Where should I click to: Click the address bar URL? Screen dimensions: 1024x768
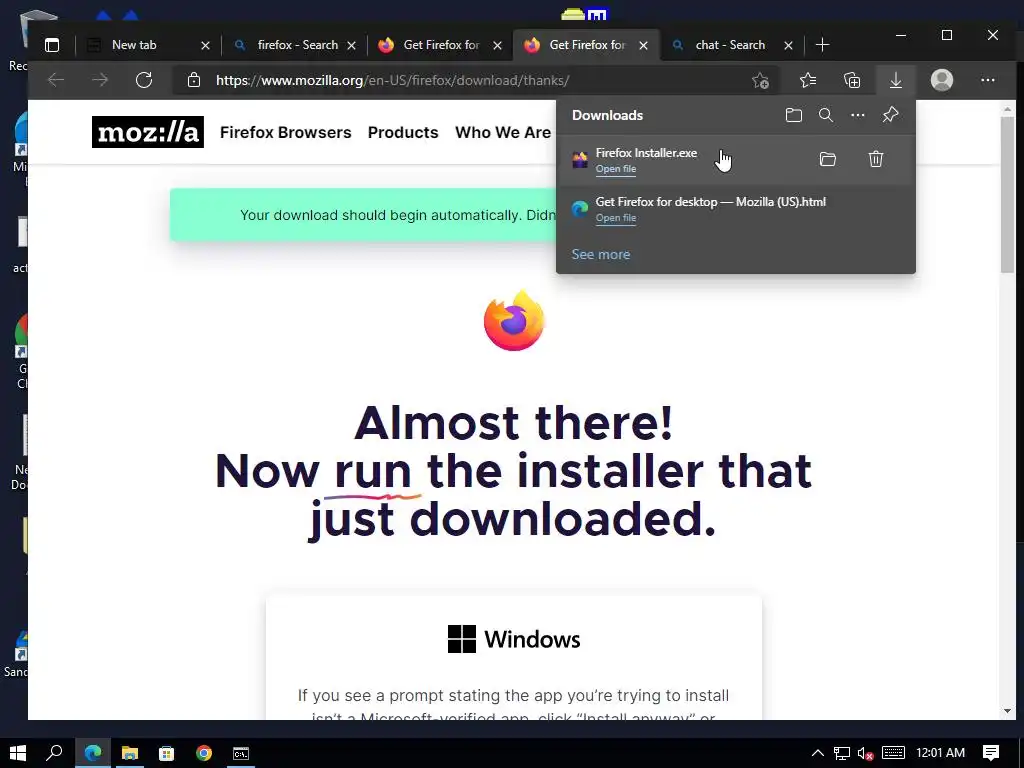[x=392, y=80]
